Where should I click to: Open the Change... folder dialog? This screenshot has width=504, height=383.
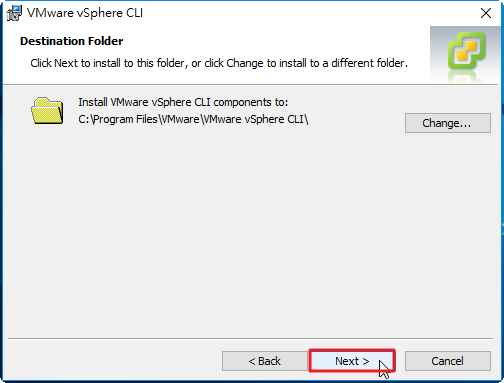pos(448,123)
